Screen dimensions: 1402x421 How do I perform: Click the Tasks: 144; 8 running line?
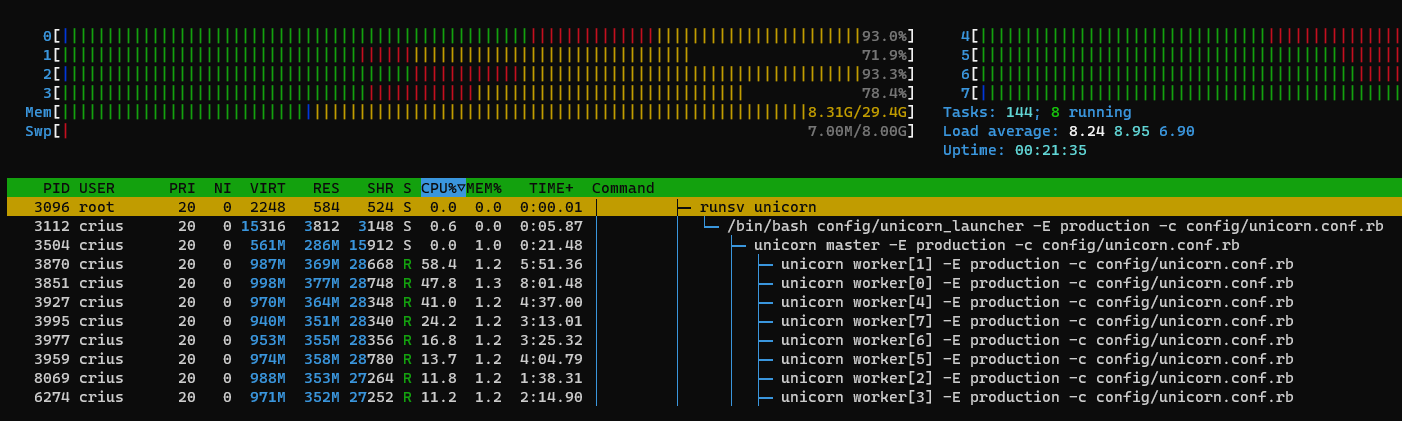pos(1037,112)
